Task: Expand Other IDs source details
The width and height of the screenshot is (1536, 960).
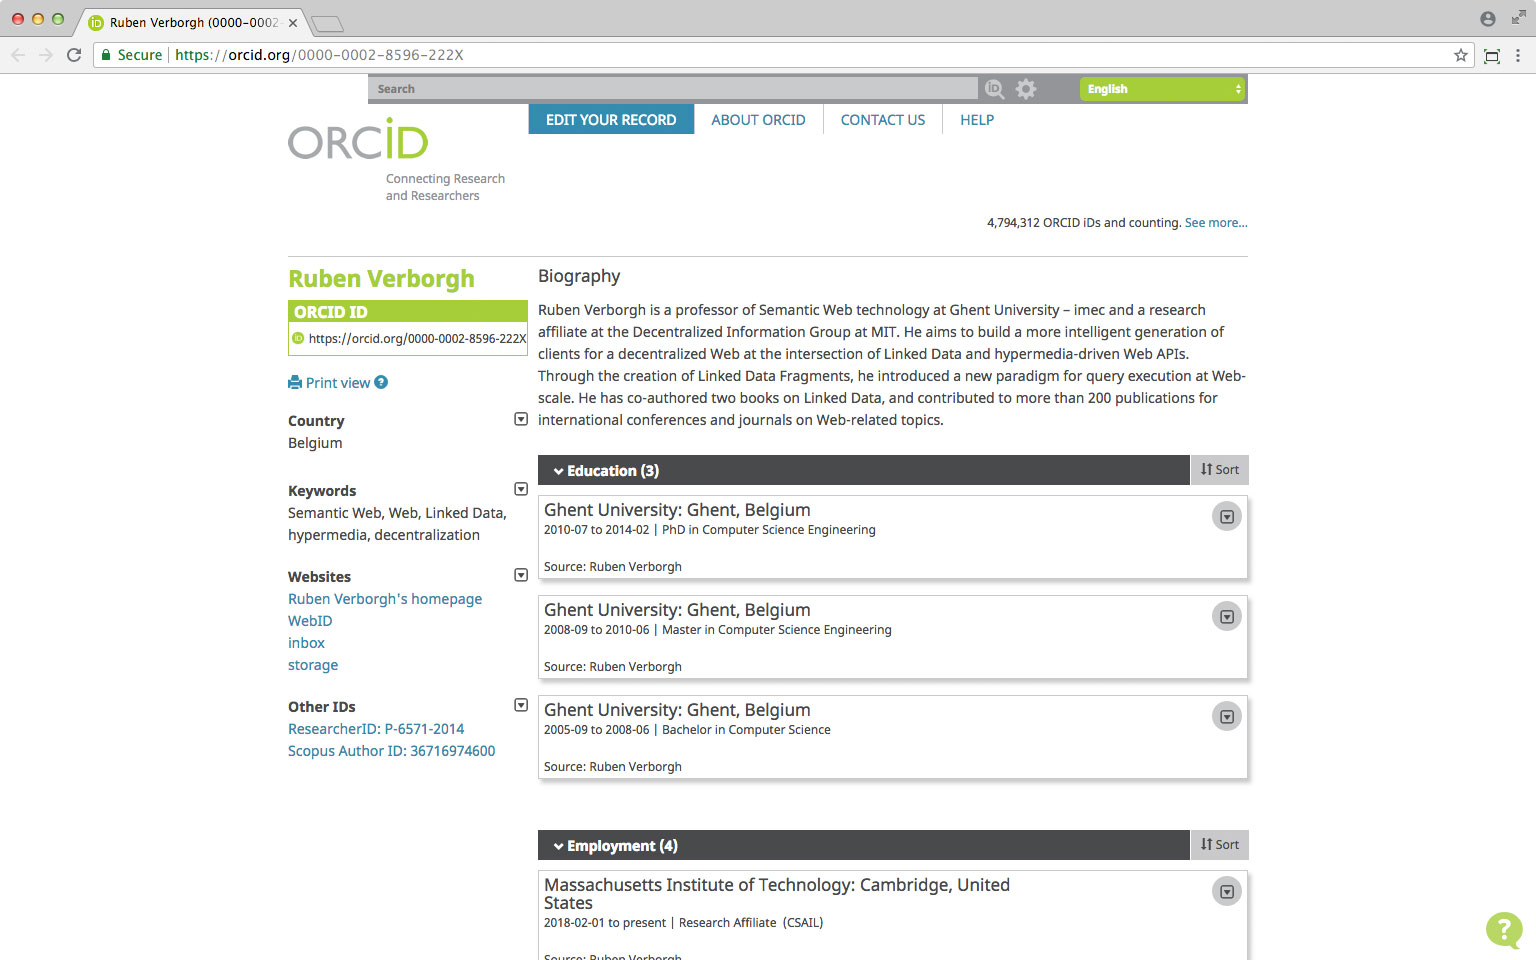Action: pyautogui.click(x=521, y=705)
